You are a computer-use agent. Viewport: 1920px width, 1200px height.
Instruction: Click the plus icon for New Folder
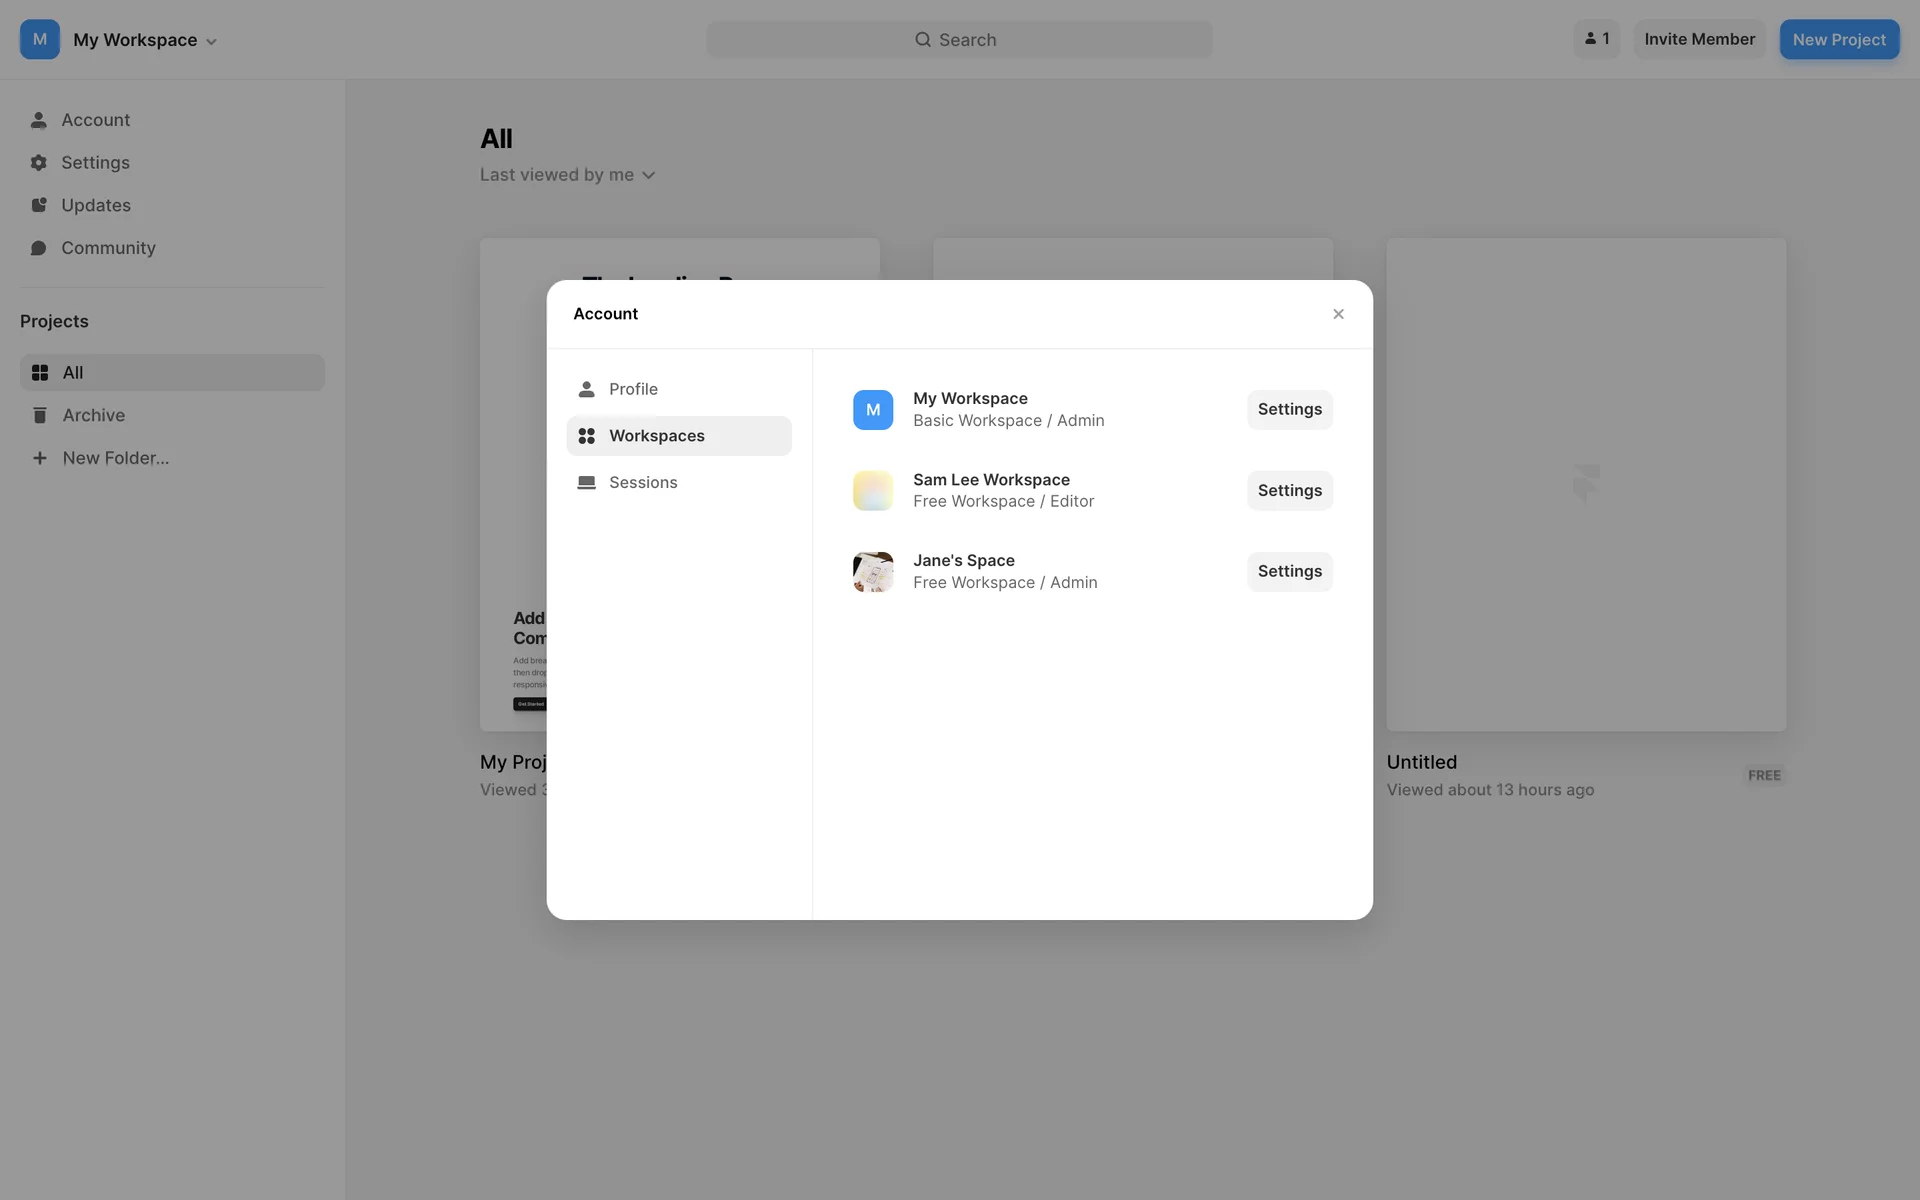coord(40,458)
